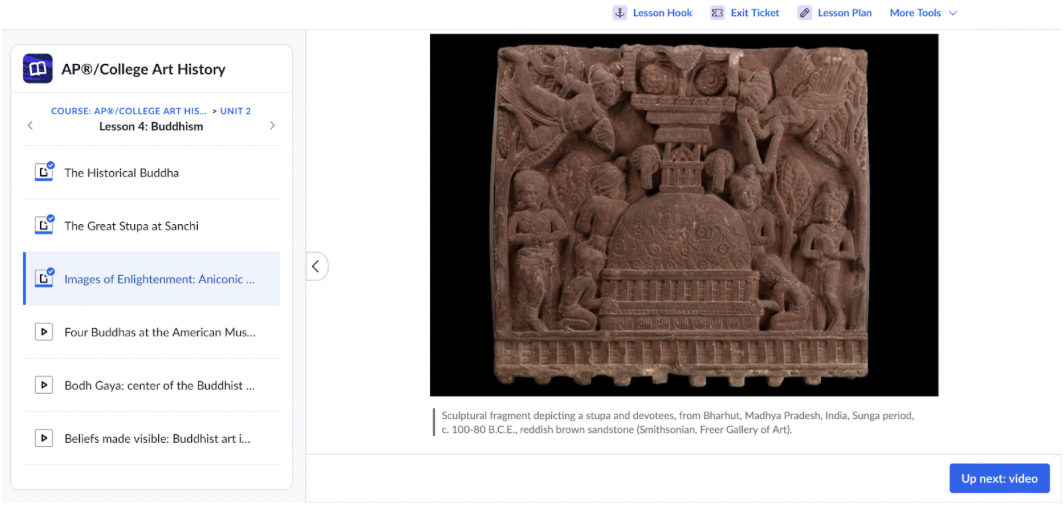Viewport: 1064px width, 514px height.
Task: Click the Up next: video button
Action: click(x=1000, y=479)
